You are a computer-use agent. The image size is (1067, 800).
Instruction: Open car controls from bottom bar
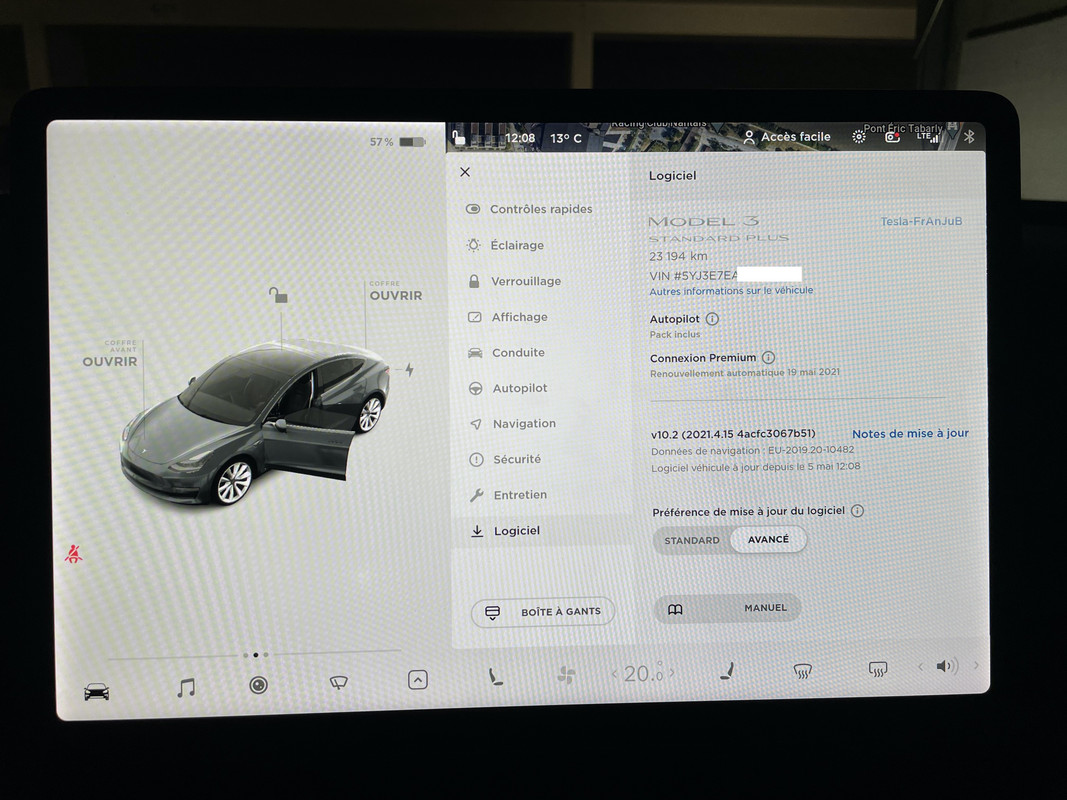tap(96, 692)
